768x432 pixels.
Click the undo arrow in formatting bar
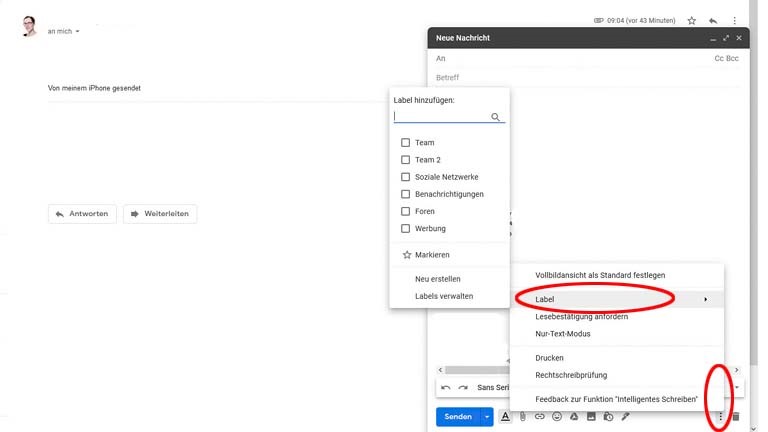[446, 387]
